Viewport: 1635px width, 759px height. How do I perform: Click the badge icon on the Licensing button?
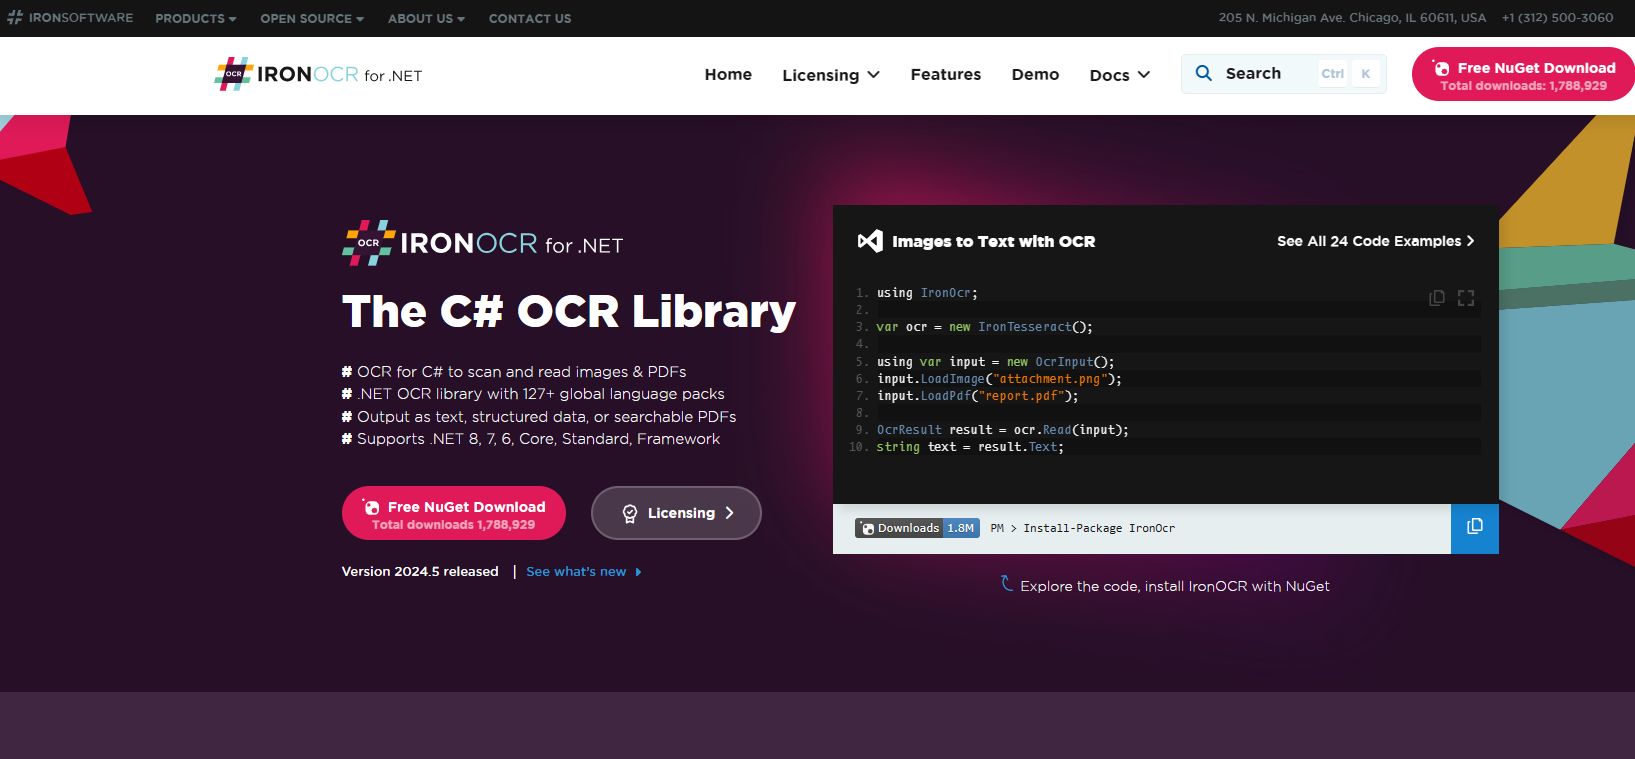point(629,513)
